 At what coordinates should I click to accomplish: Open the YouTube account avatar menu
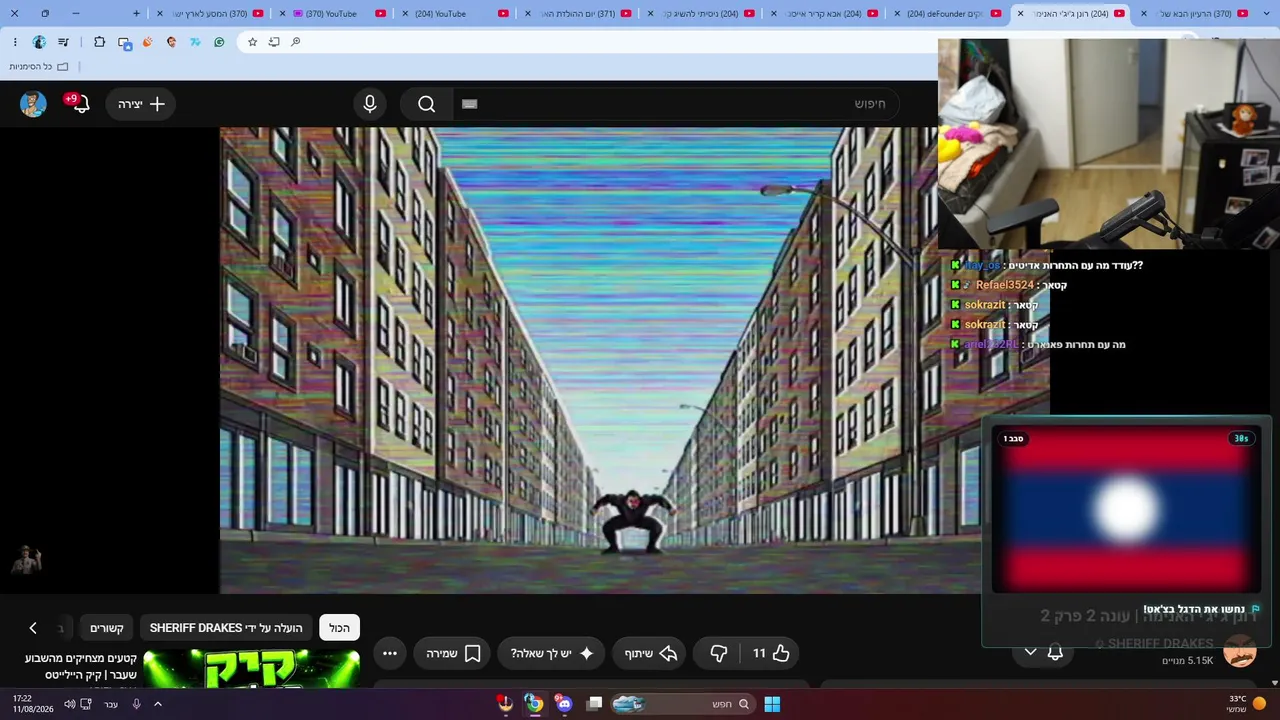pyautogui.click(x=33, y=104)
